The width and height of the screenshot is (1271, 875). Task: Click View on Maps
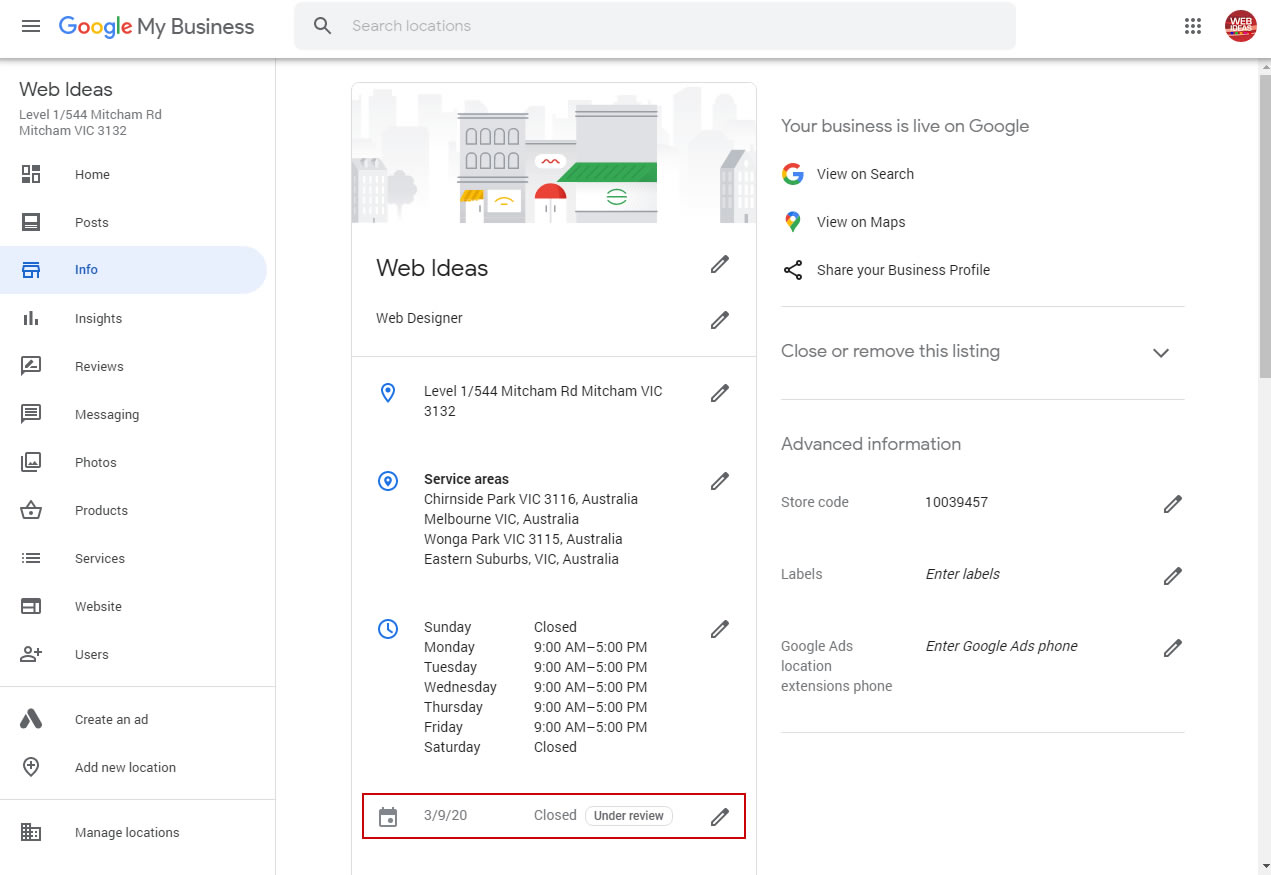click(x=861, y=222)
